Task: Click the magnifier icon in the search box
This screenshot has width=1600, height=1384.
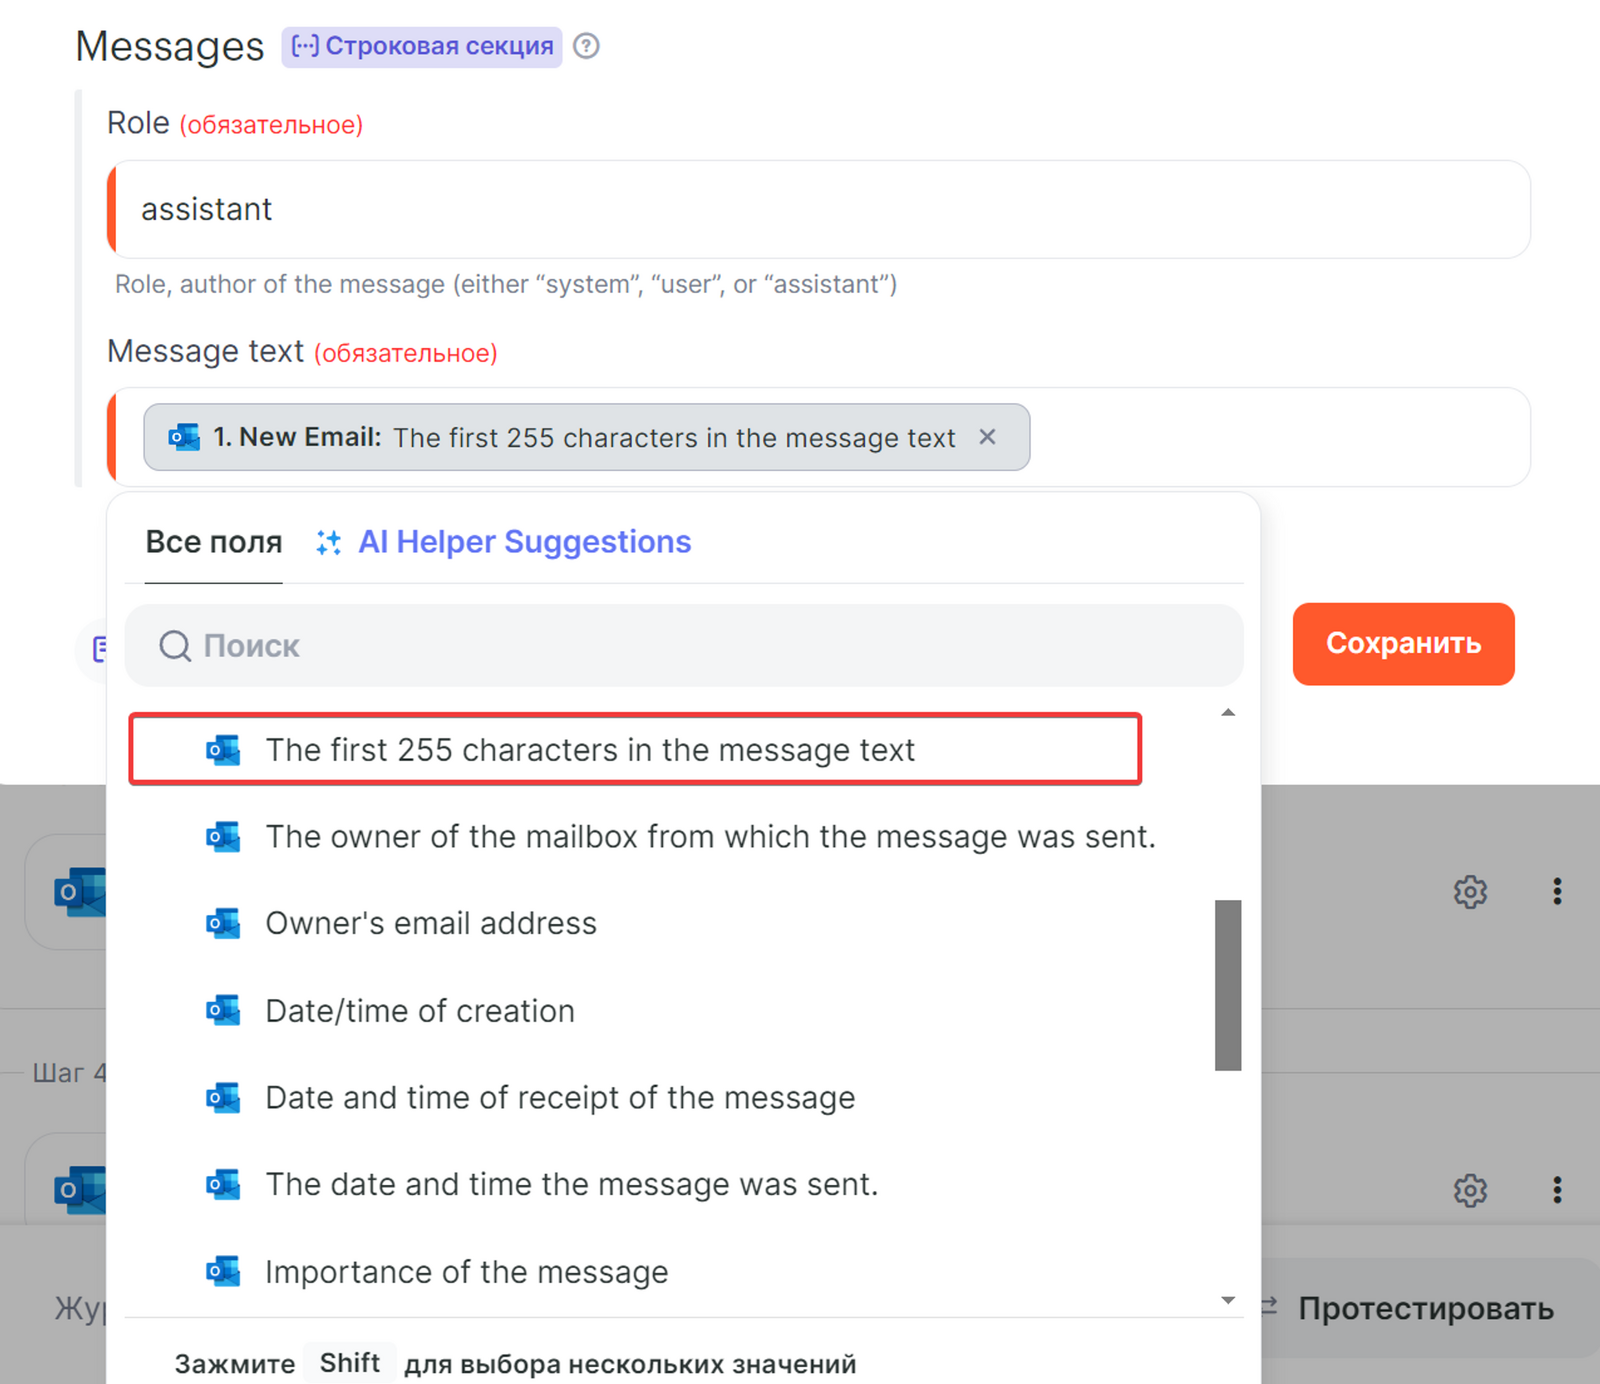Action: [175, 646]
